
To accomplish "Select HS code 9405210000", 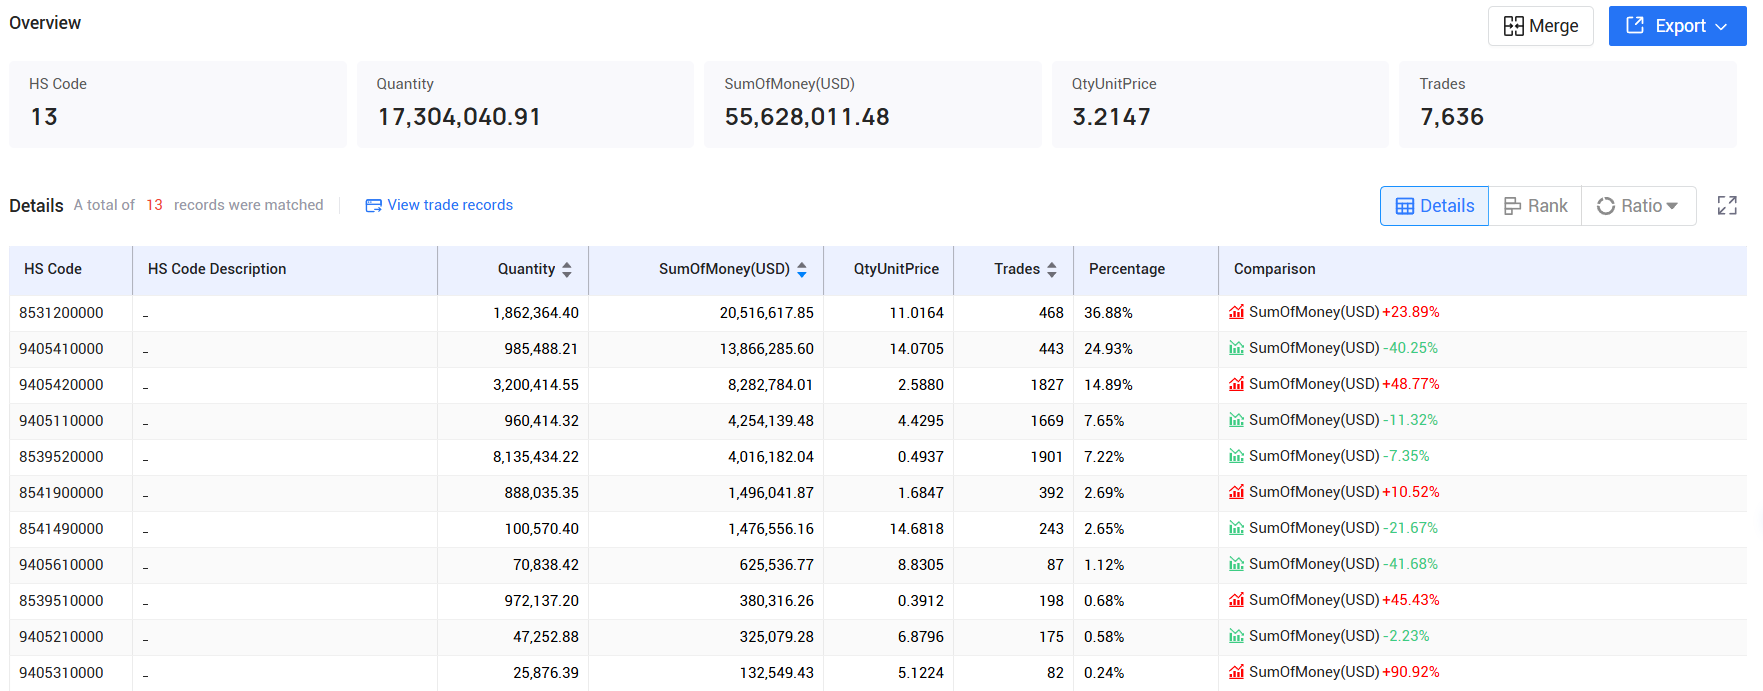I will coord(61,637).
